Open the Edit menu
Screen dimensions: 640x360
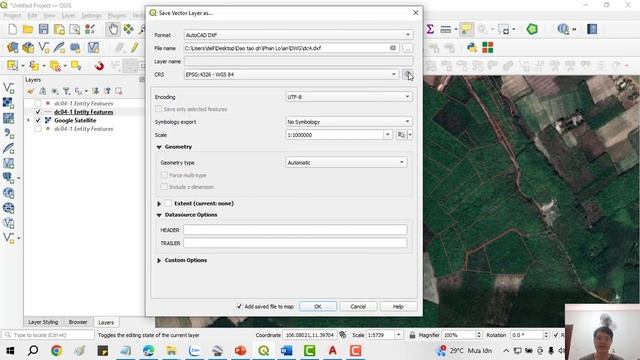32,16
